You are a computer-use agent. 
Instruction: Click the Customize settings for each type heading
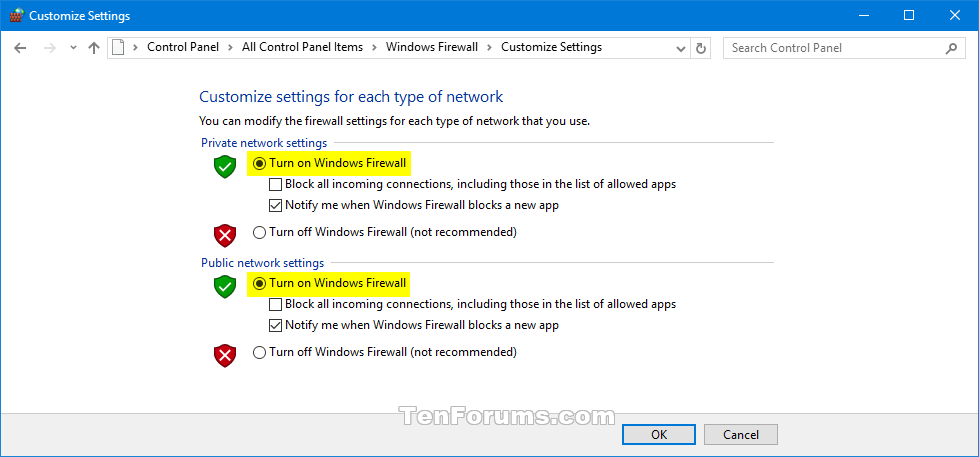pos(351,97)
